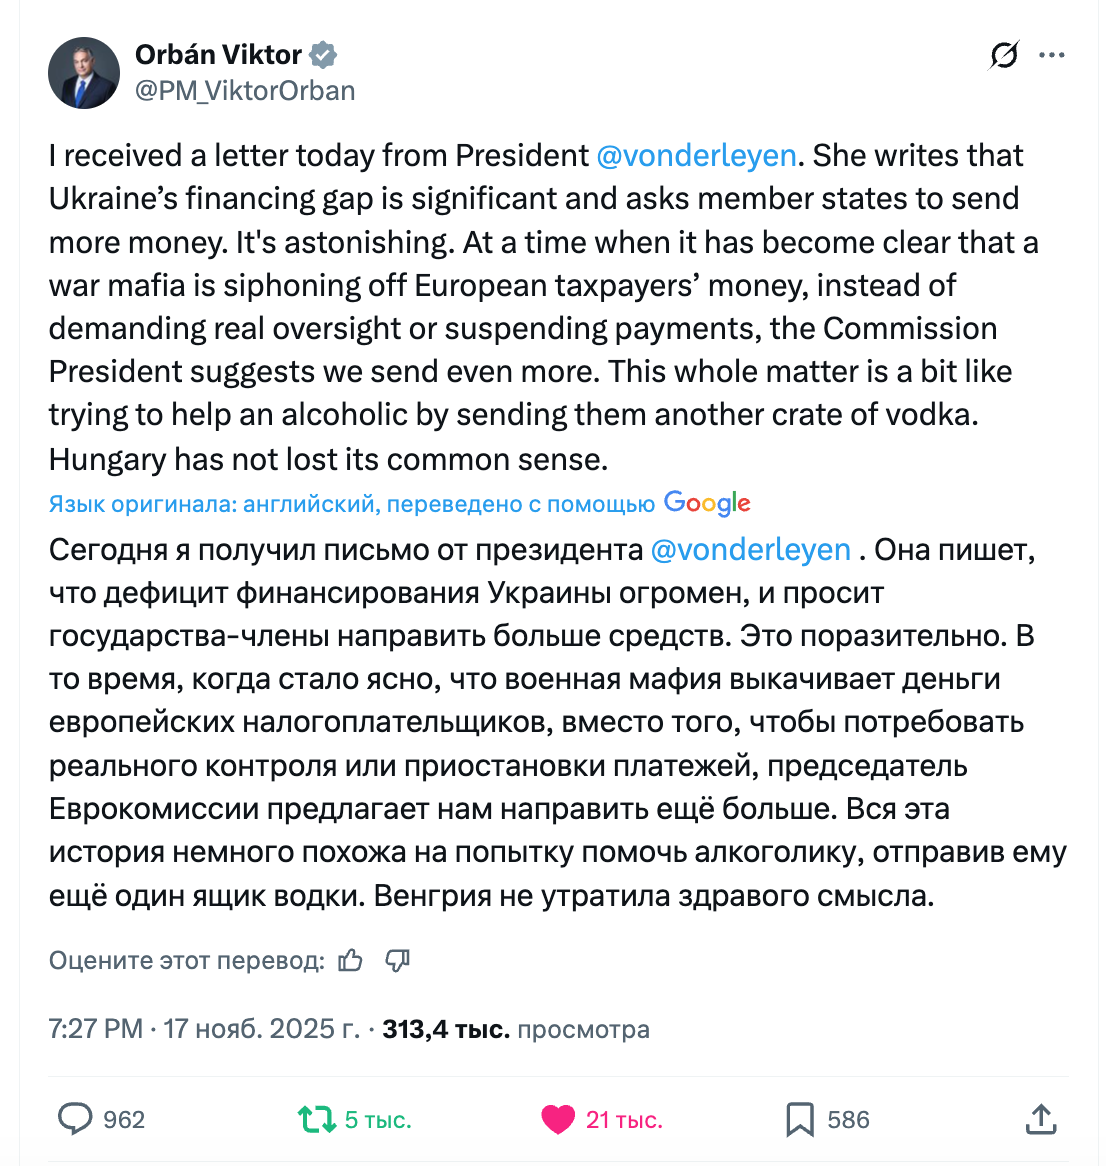Image resolution: width=1106 pixels, height=1166 pixels.
Task: Open @vonderleyen mention in English text
Action: (696, 156)
